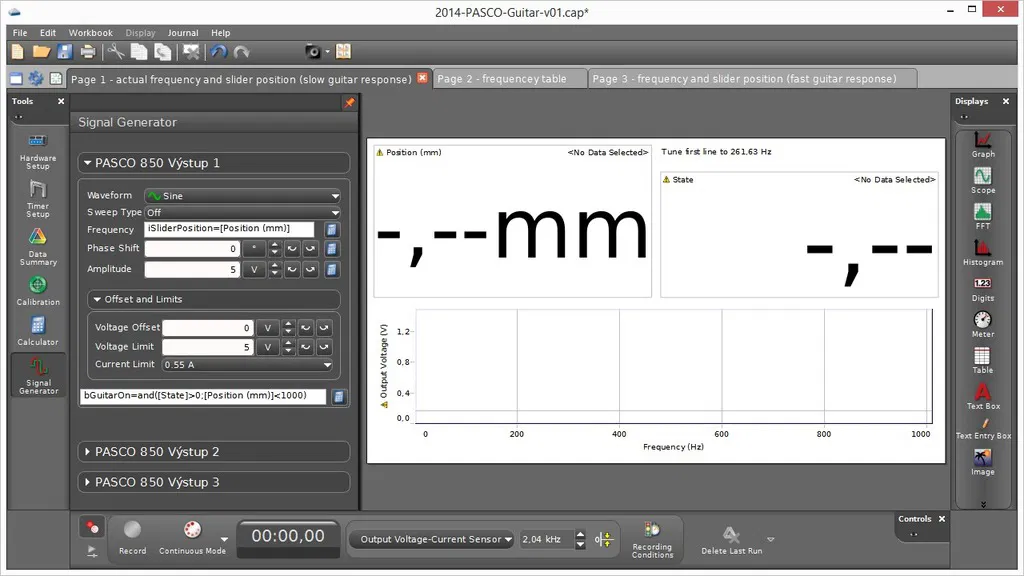Open the Sweep Type dropdown
The width and height of the screenshot is (1024, 576).
[x=243, y=212]
